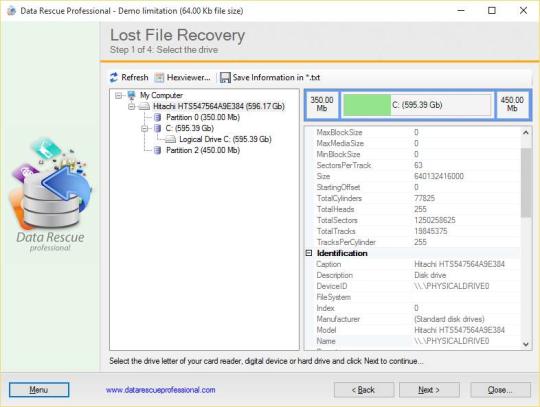The width and height of the screenshot is (540, 407).
Task: Click the Hitachi hard disk icon in tree
Action: [x=144, y=106]
